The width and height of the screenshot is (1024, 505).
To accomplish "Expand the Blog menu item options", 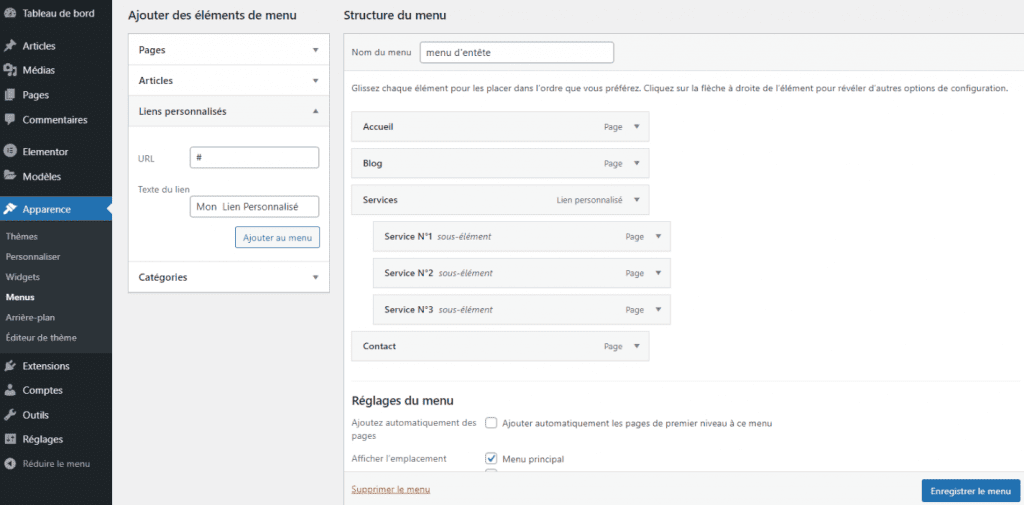I will (637, 163).
